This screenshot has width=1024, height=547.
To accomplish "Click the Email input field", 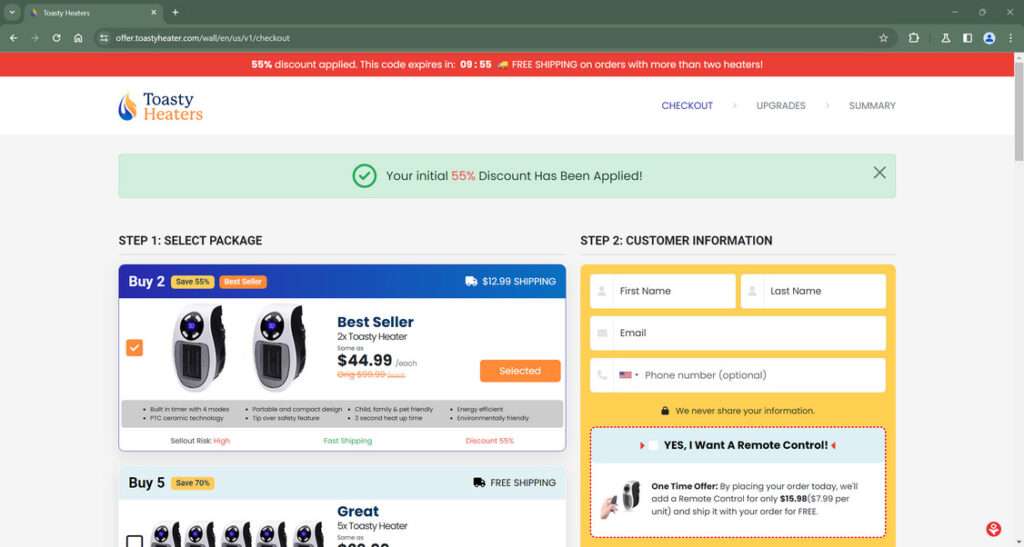I will pos(738,333).
